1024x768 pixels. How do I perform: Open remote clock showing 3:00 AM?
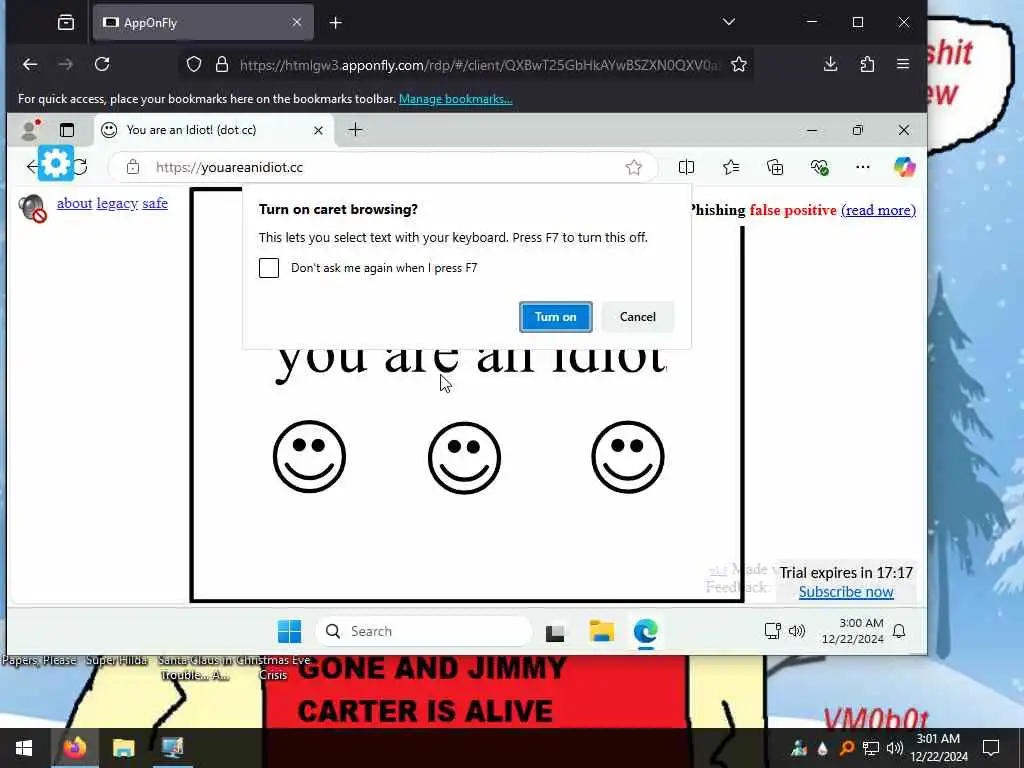pos(852,631)
